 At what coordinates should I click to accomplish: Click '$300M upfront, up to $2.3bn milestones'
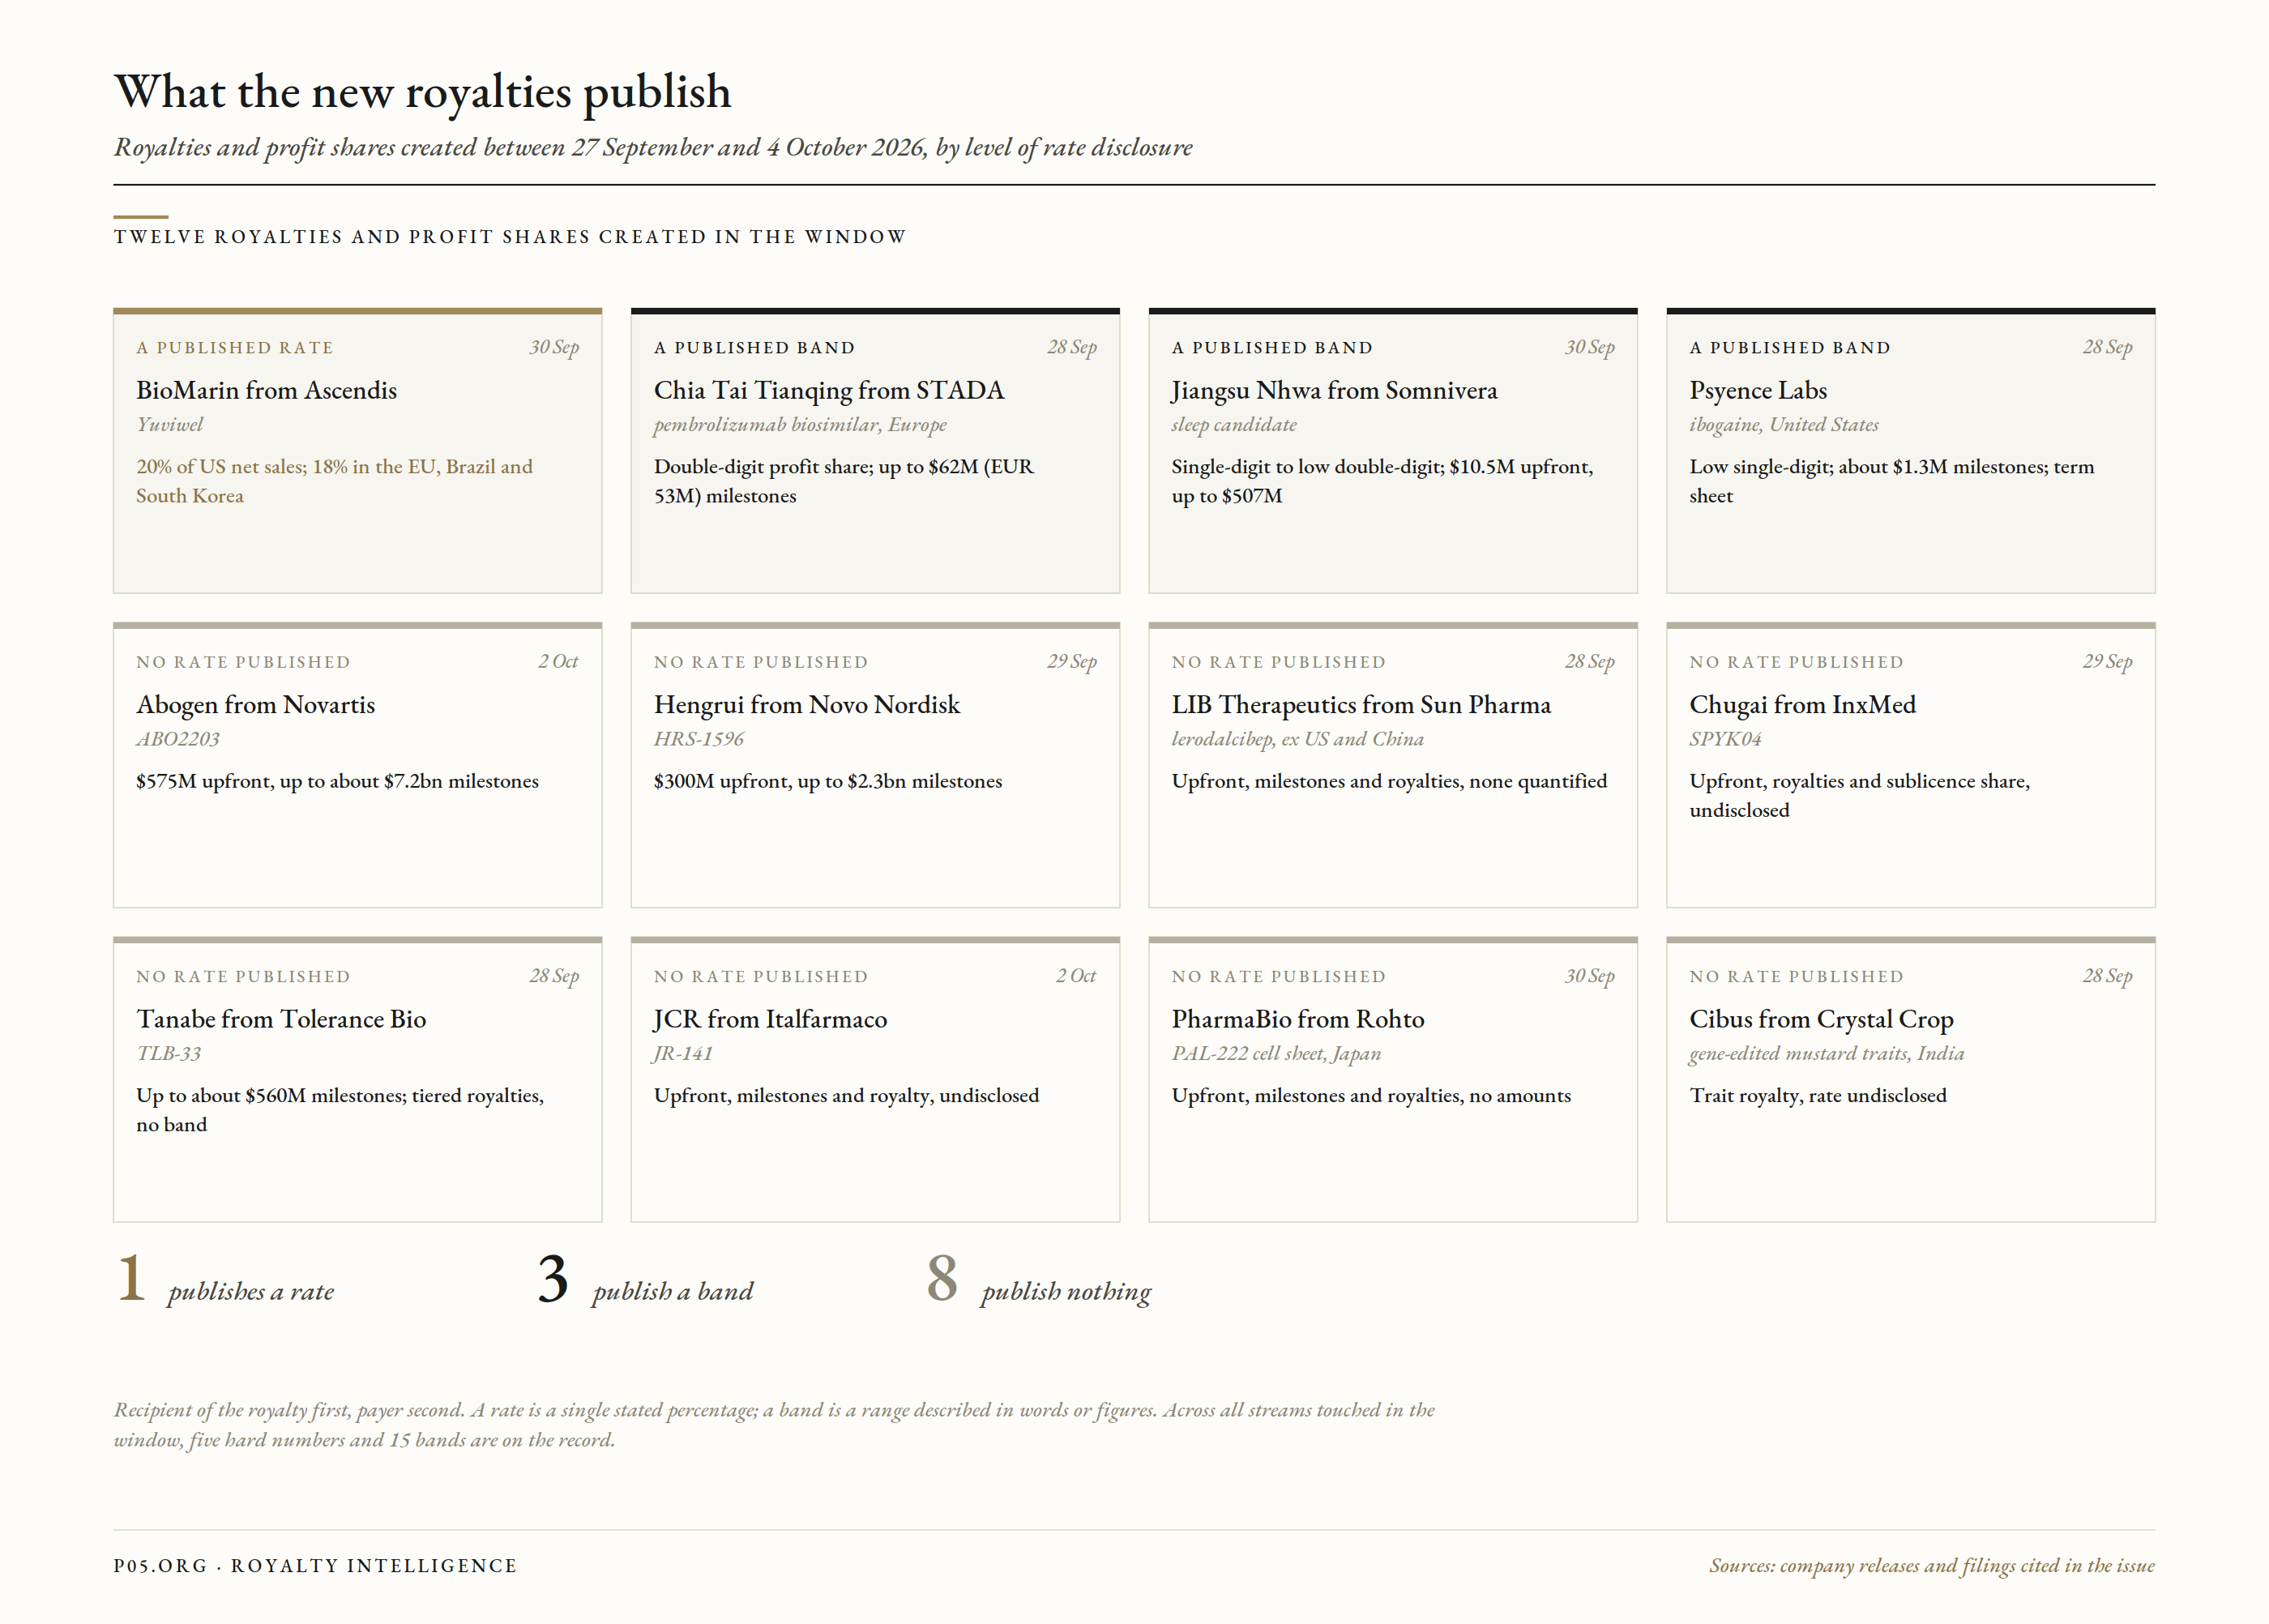click(x=827, y=781)
